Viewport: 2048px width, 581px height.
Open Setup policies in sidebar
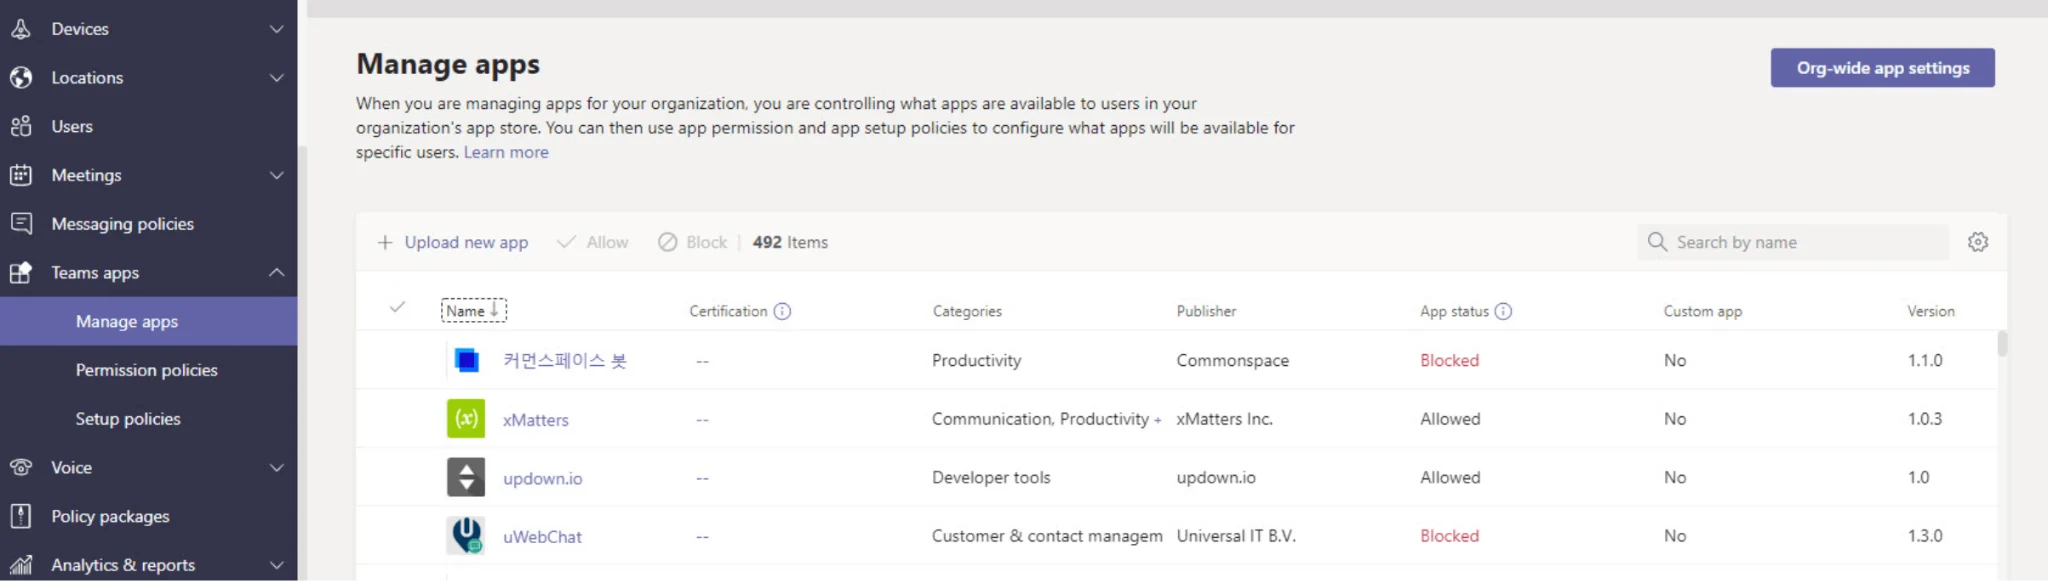coord(128,419)
